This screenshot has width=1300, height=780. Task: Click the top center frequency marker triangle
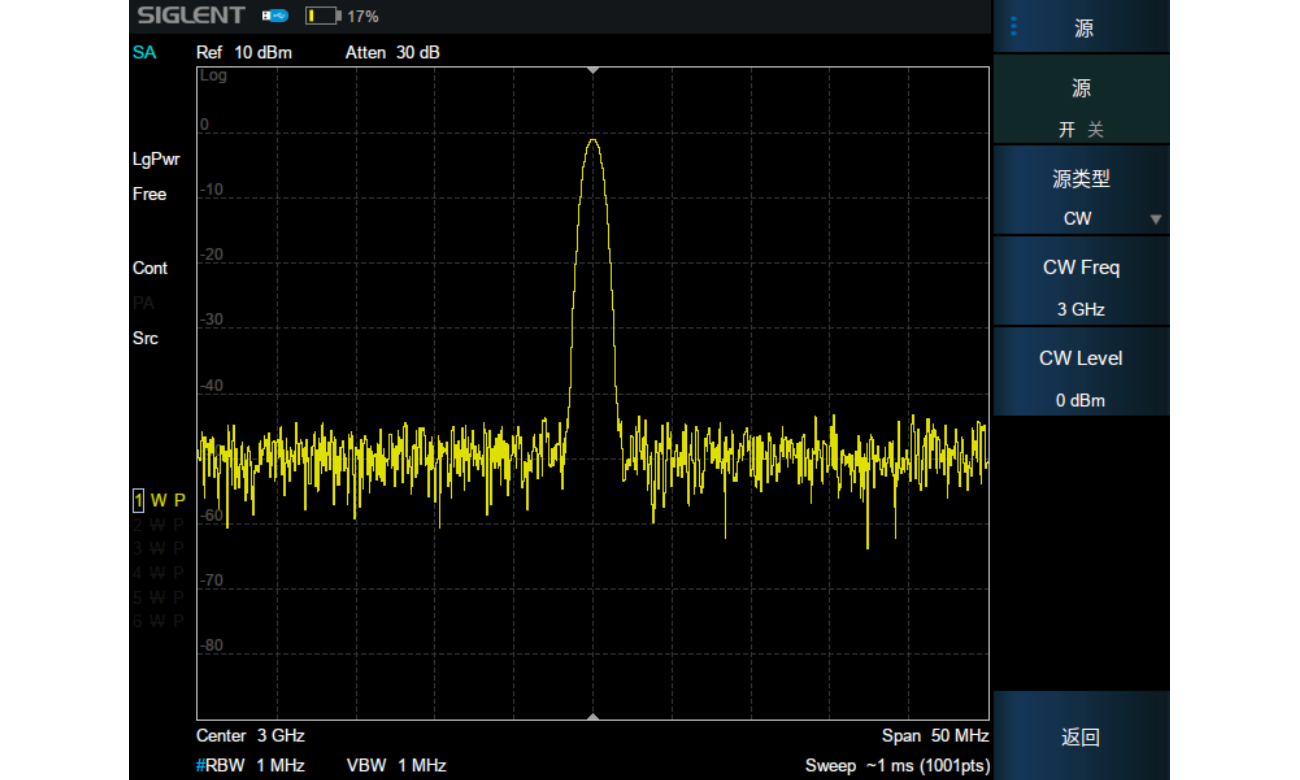pos(593,70)
